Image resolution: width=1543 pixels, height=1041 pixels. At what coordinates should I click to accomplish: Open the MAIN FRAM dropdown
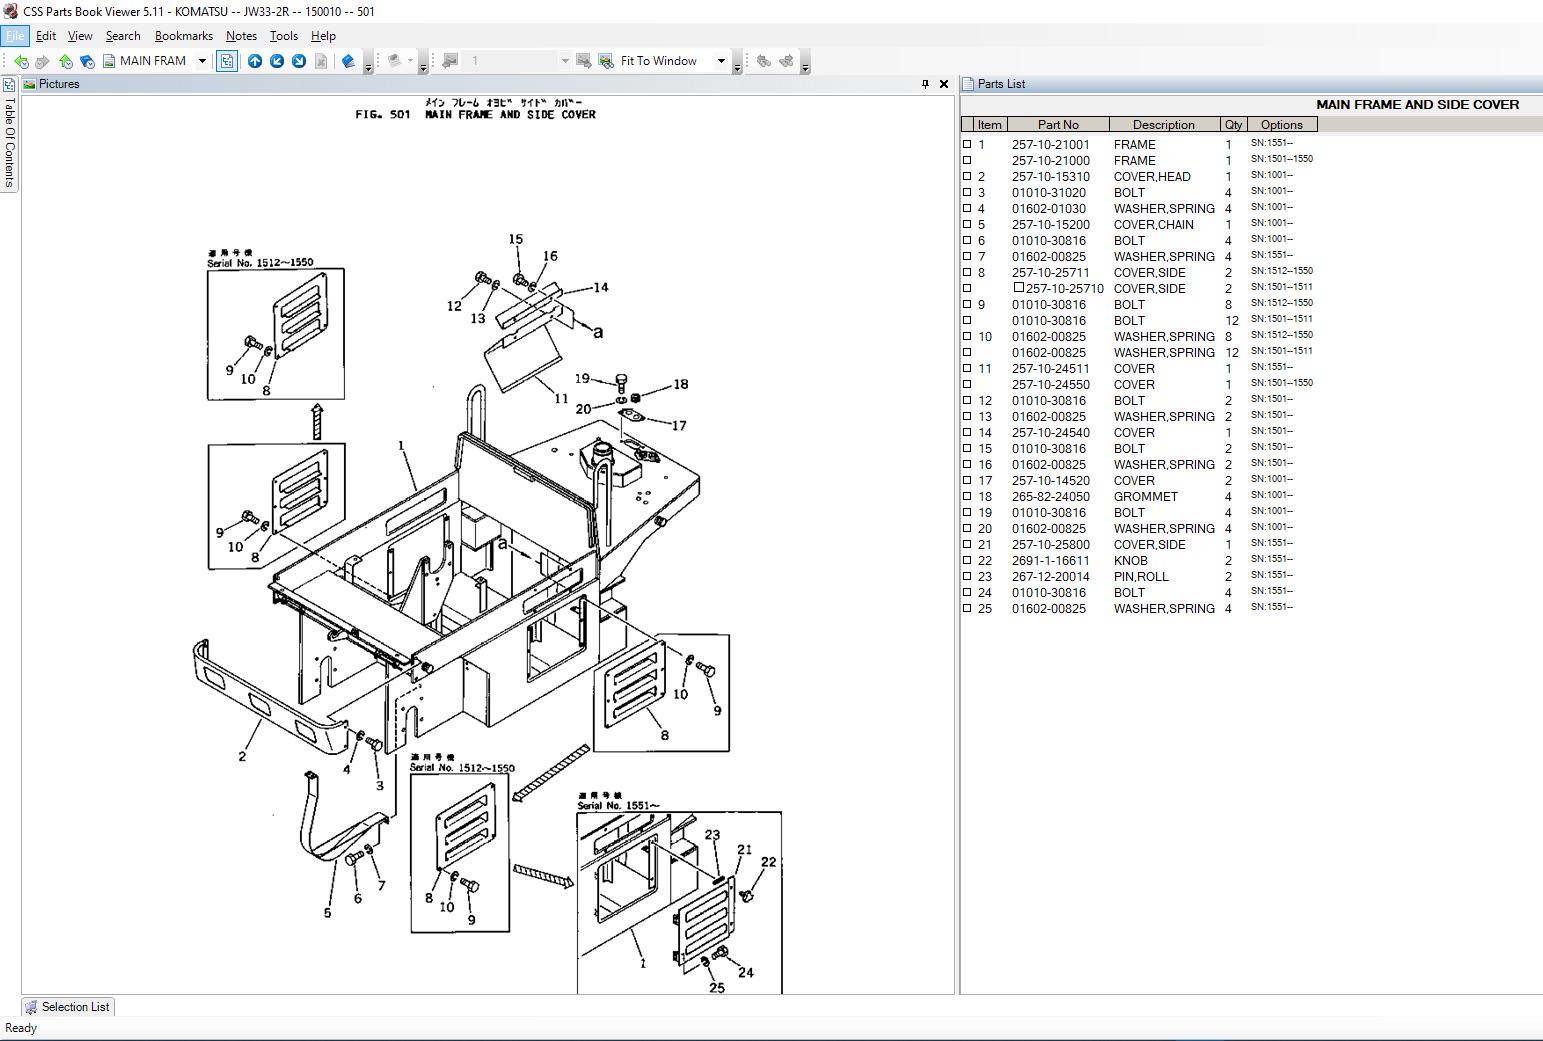pyautogui.click(x=200, y=60)
